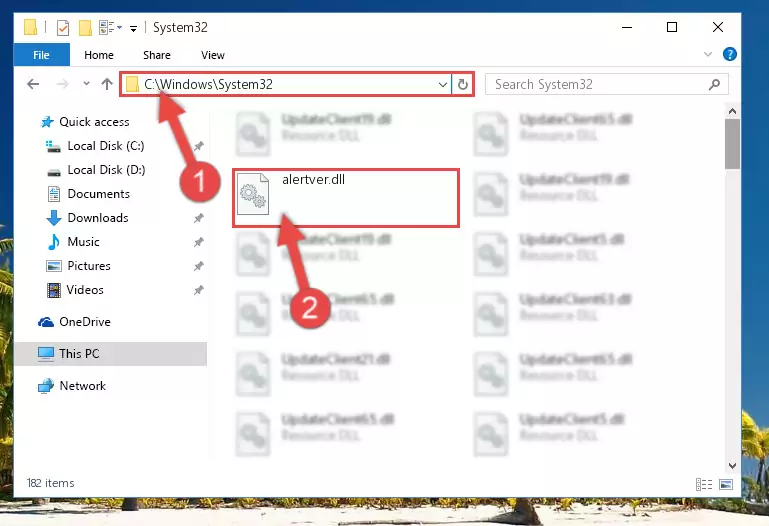Select Quick access in navigation pane
The width and height of the screenshot is (769, 526).
point(94,122)
